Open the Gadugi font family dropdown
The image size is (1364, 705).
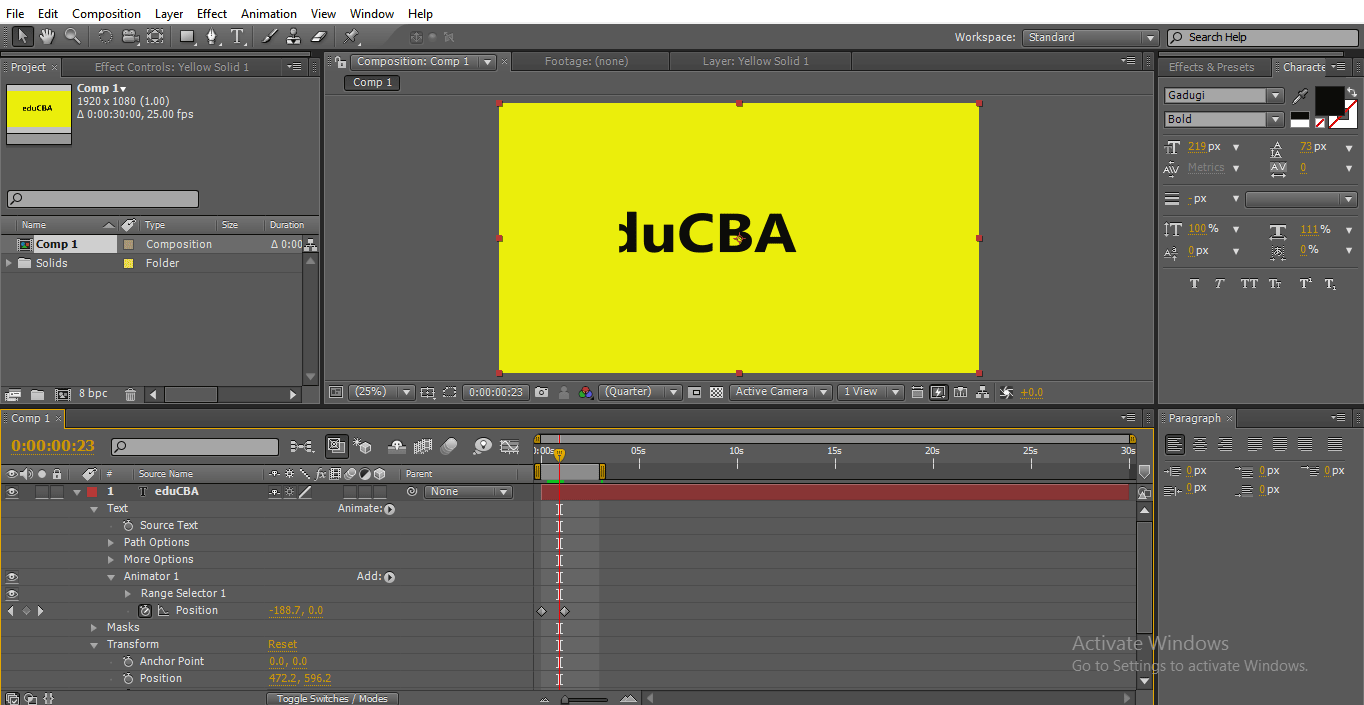[1224, 96]
